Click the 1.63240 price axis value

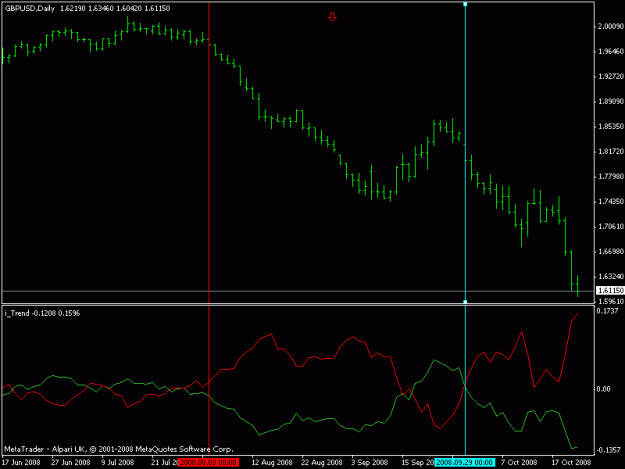click(x=610, y=277)
